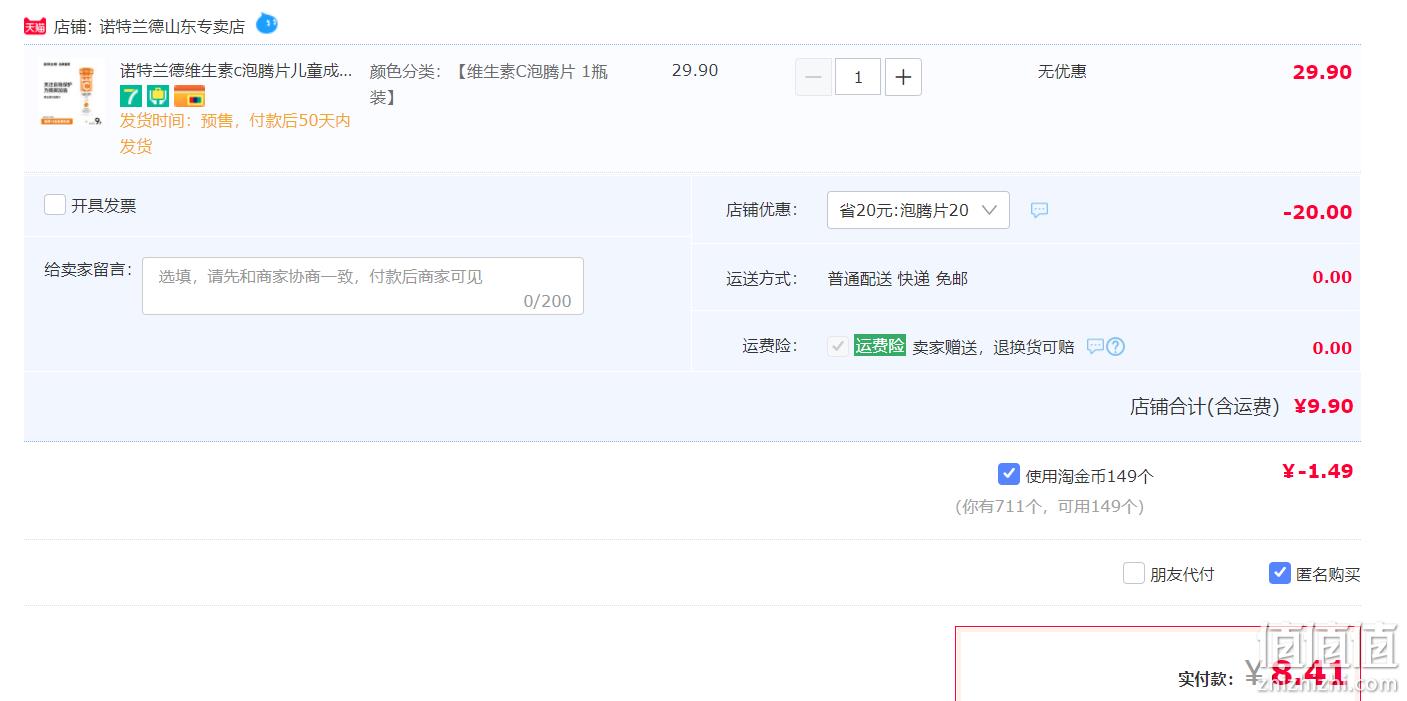Viewport: 1407px width, 701px height.
Task: Click the green 7-day return badge
Action: point(131,96)
